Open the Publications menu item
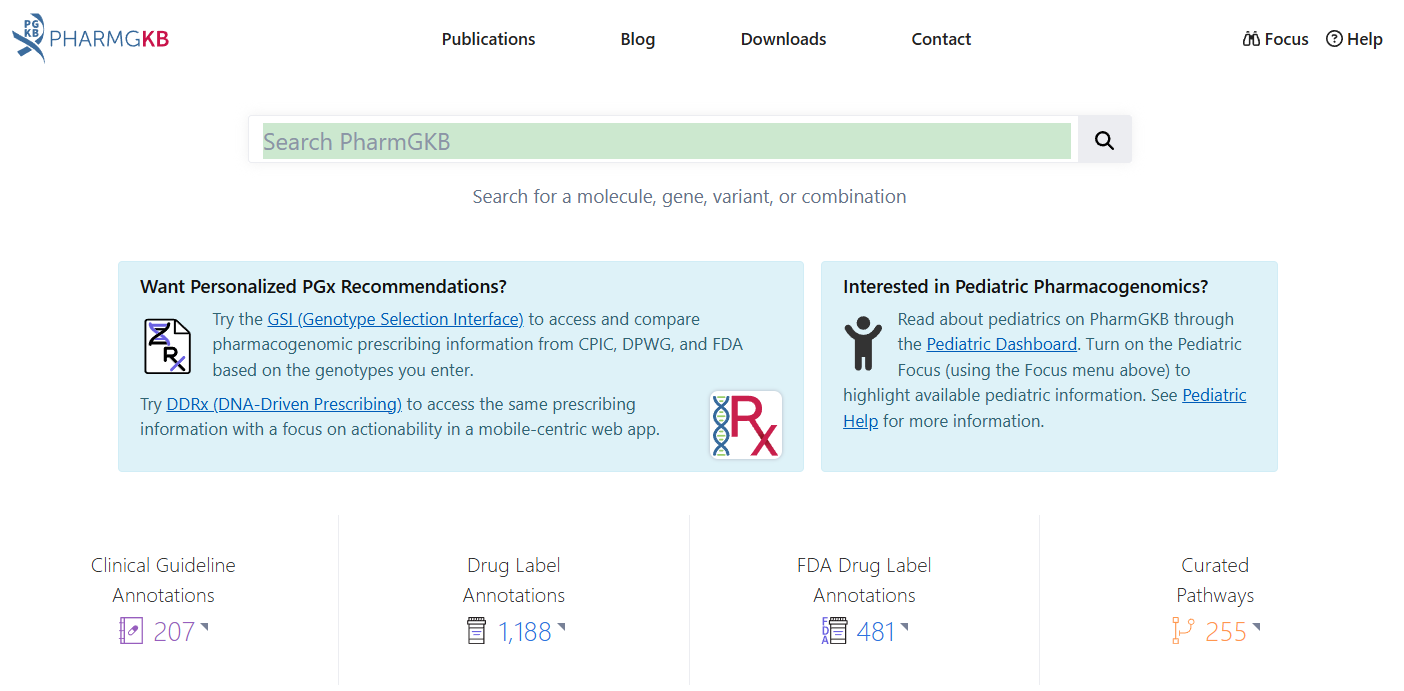This screenshot has height=691, width=1404. (488, 39)
